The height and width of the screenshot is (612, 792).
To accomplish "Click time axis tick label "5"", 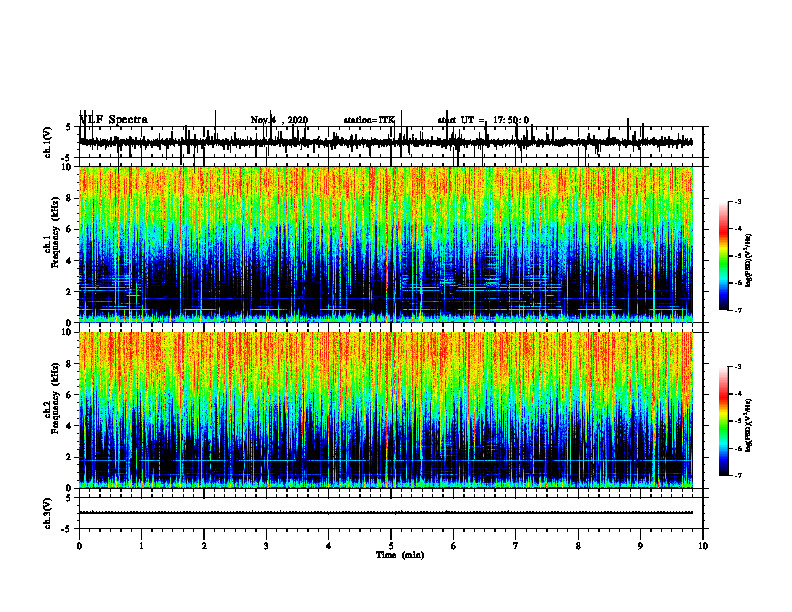I will [391, 546].
